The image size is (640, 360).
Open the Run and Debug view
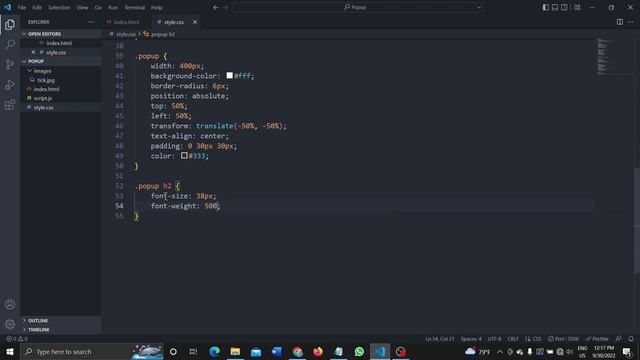tap(10, 85)
